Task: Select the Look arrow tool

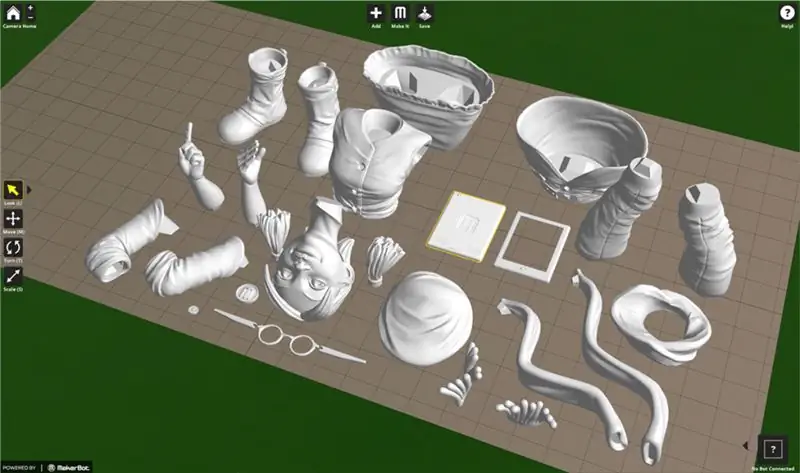Action: pos(13,190)
